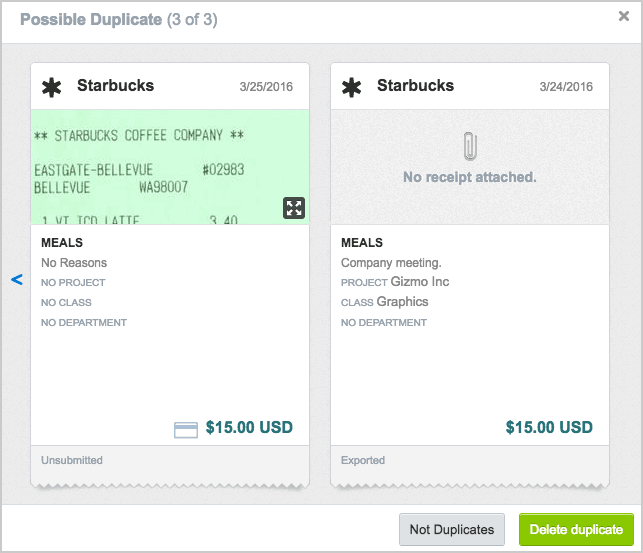Viewport: 643px width, 553px height.
Task: Click the asterisk icon on right Starbucks card
Action: (351, 87)
